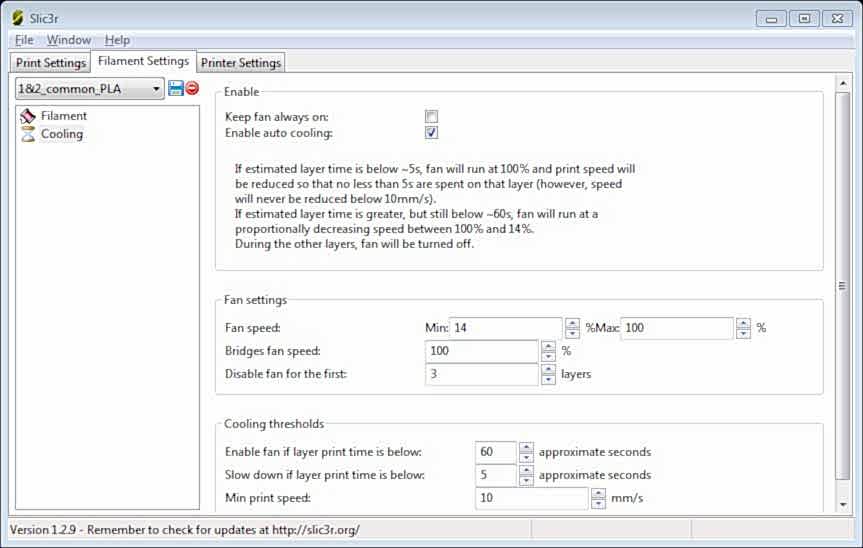
Task: Open the Help menu
Action: 117,40
